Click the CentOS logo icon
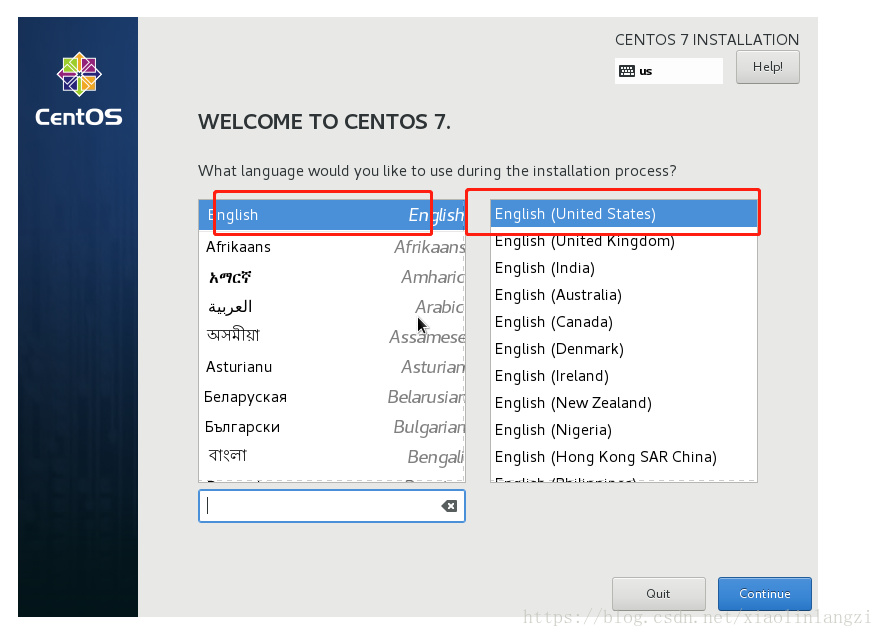The image size is (885, 637). 79,75
